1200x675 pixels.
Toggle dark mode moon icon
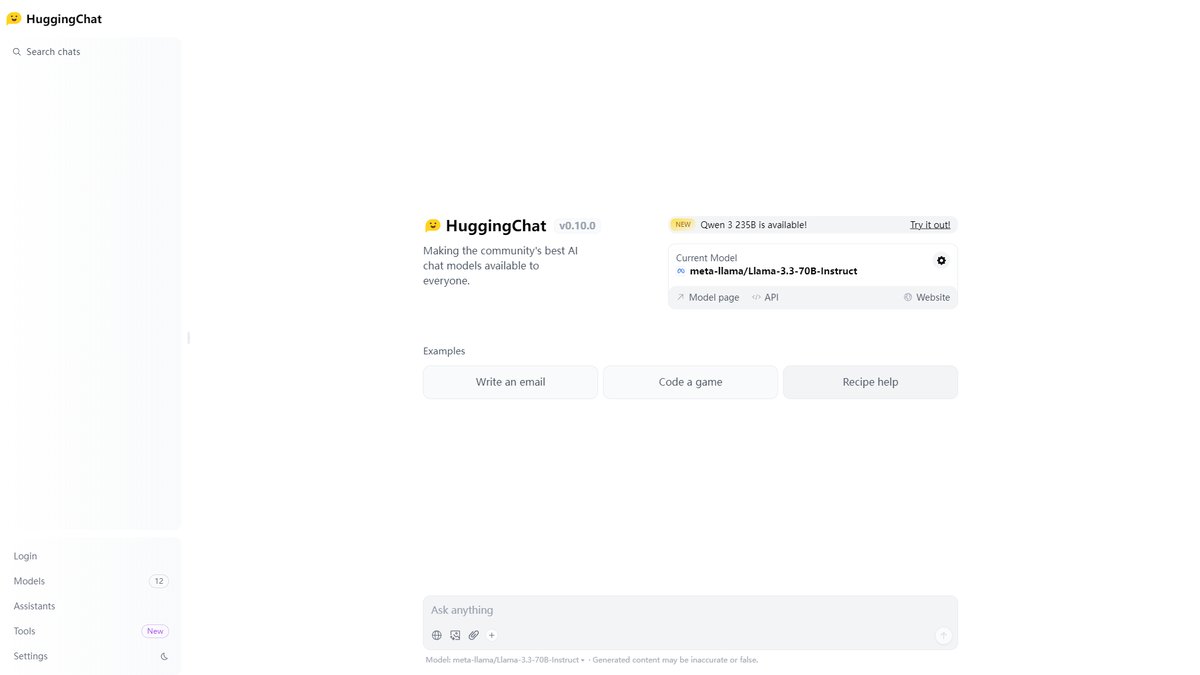pos(164,657)
